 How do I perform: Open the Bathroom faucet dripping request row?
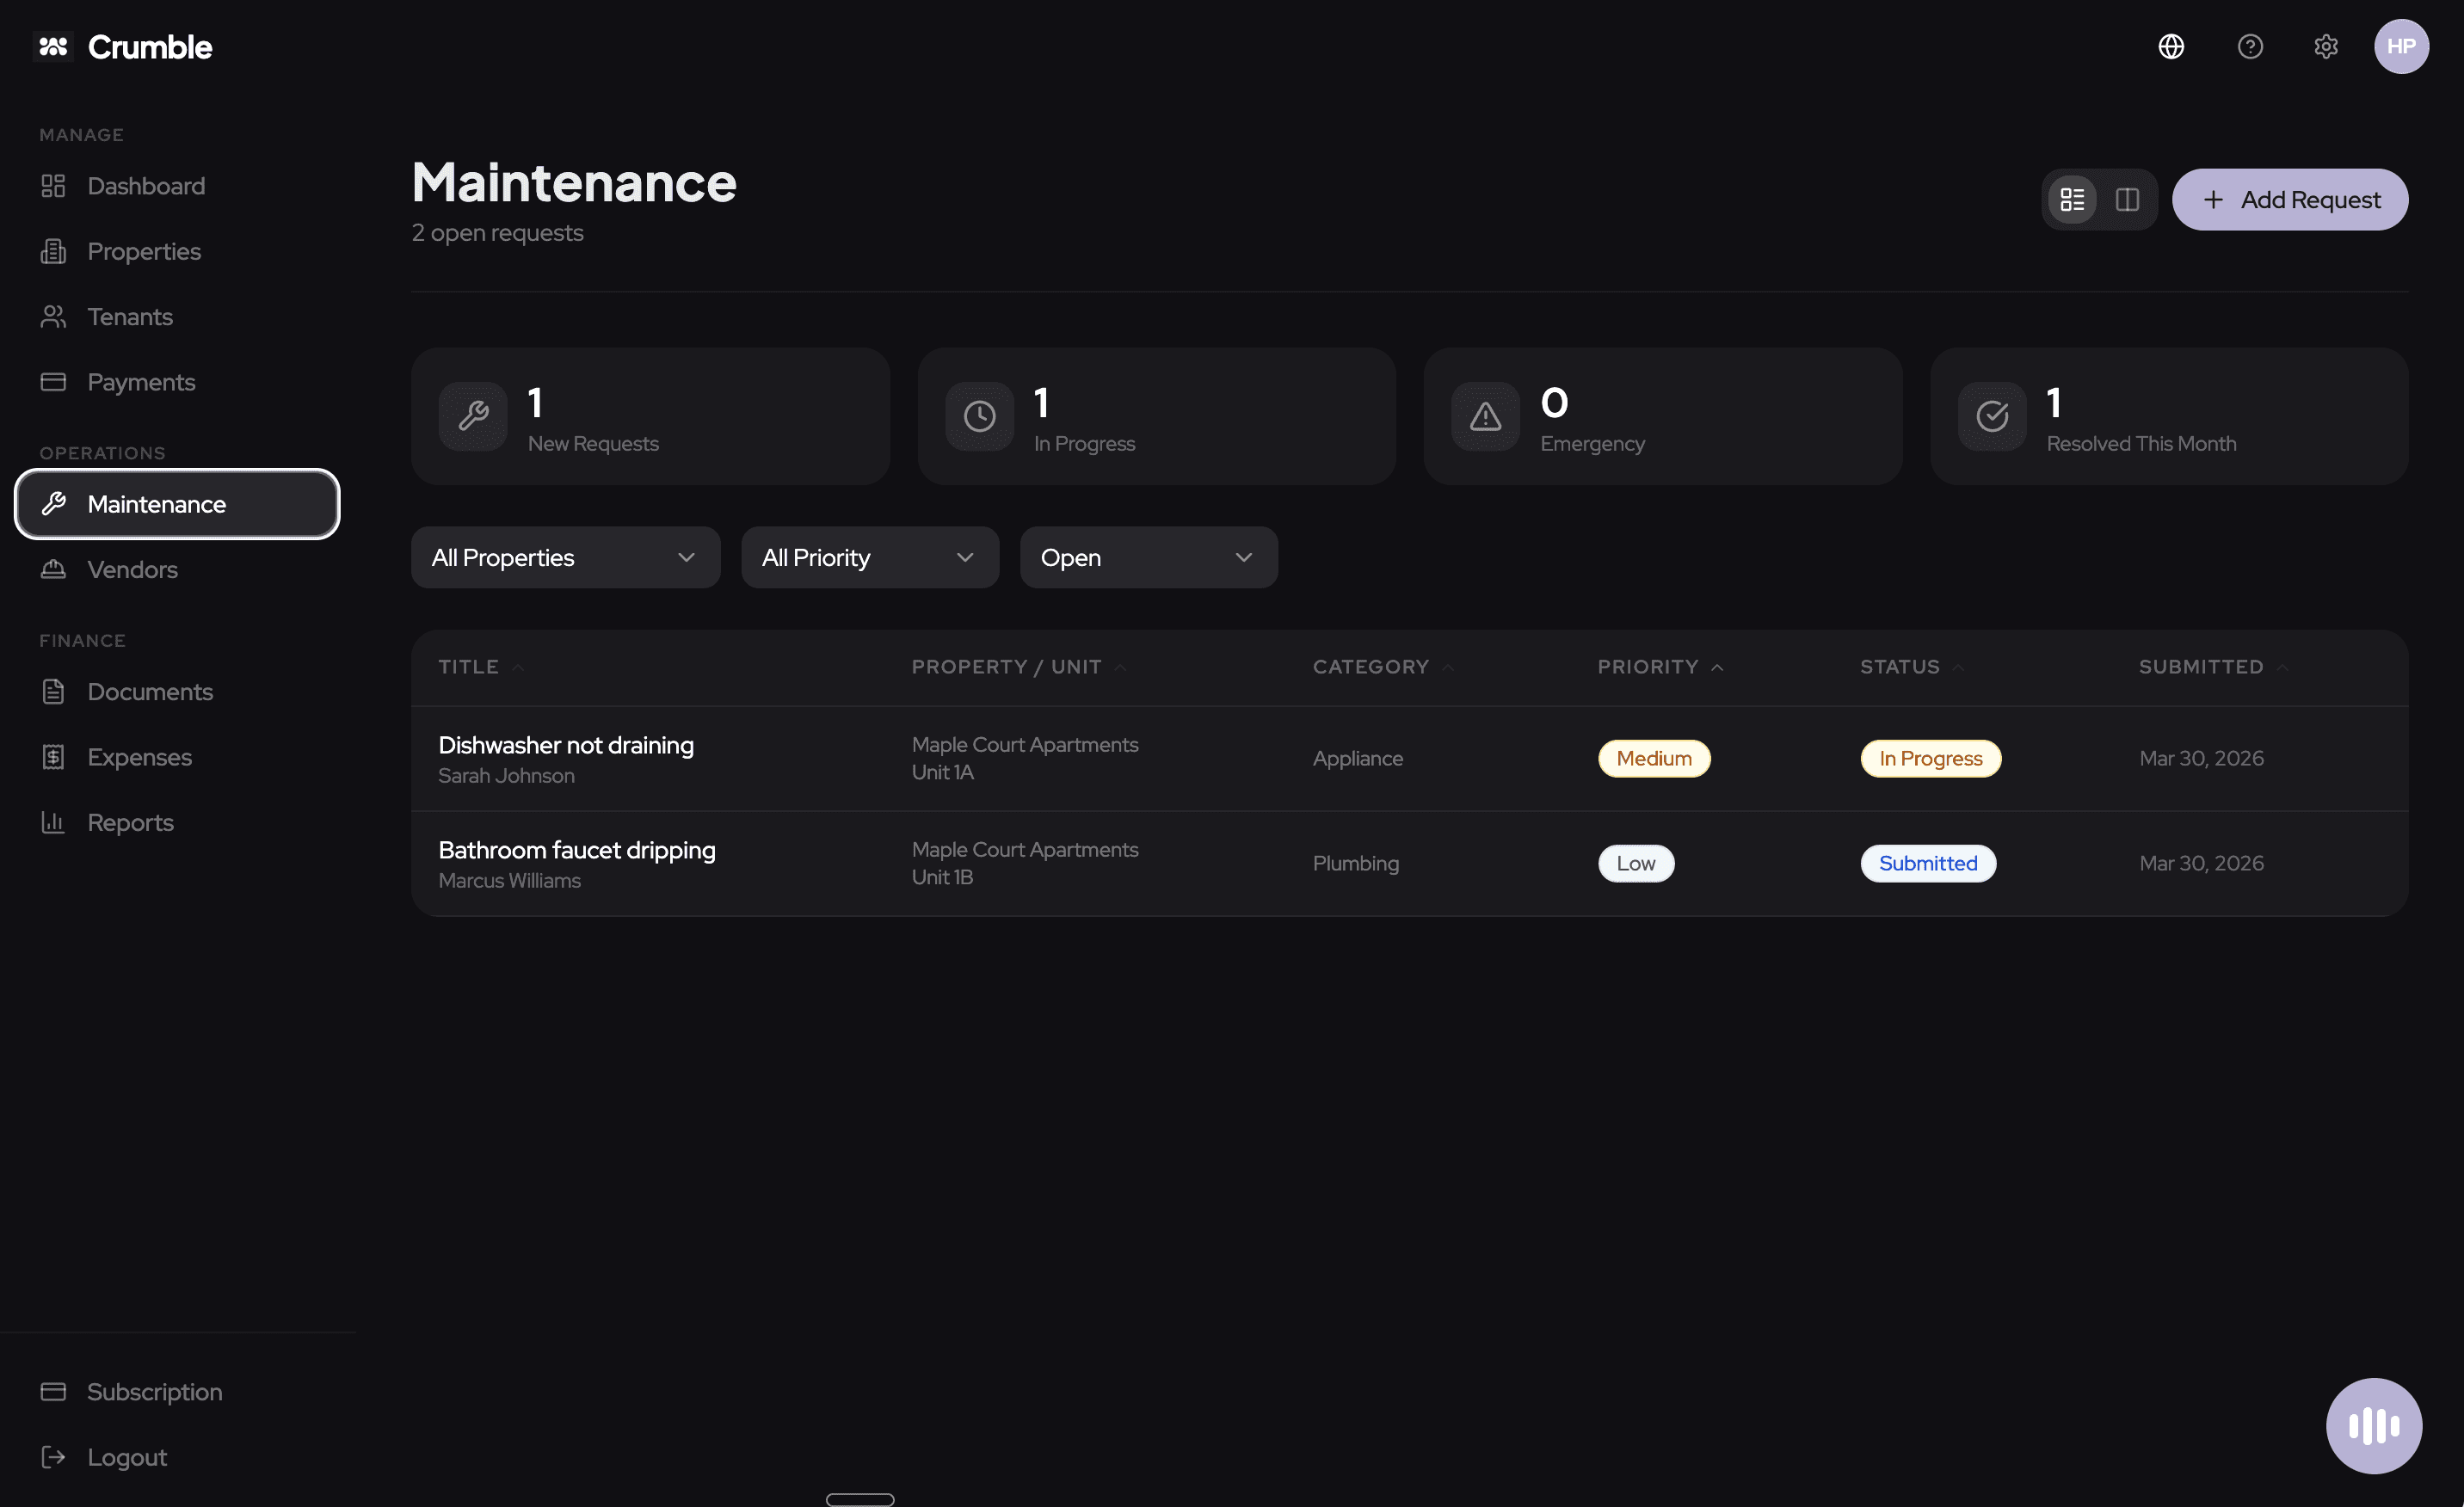tap(577, 850)
